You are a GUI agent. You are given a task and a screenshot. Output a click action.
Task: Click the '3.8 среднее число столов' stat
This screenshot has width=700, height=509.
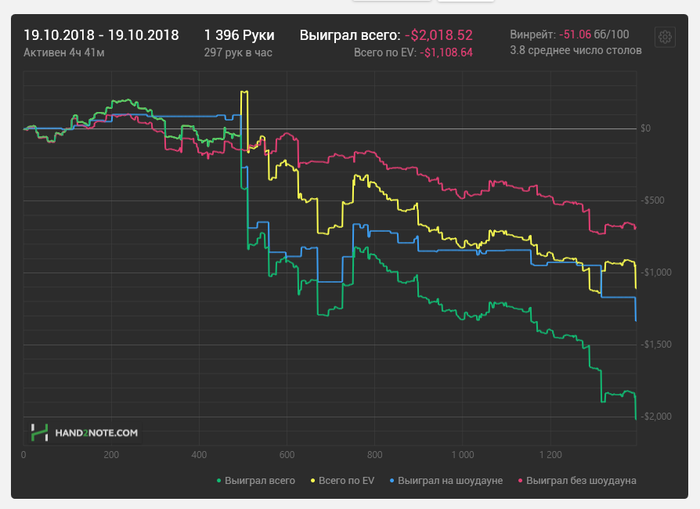pyautogui.click(x=573, y=51)
